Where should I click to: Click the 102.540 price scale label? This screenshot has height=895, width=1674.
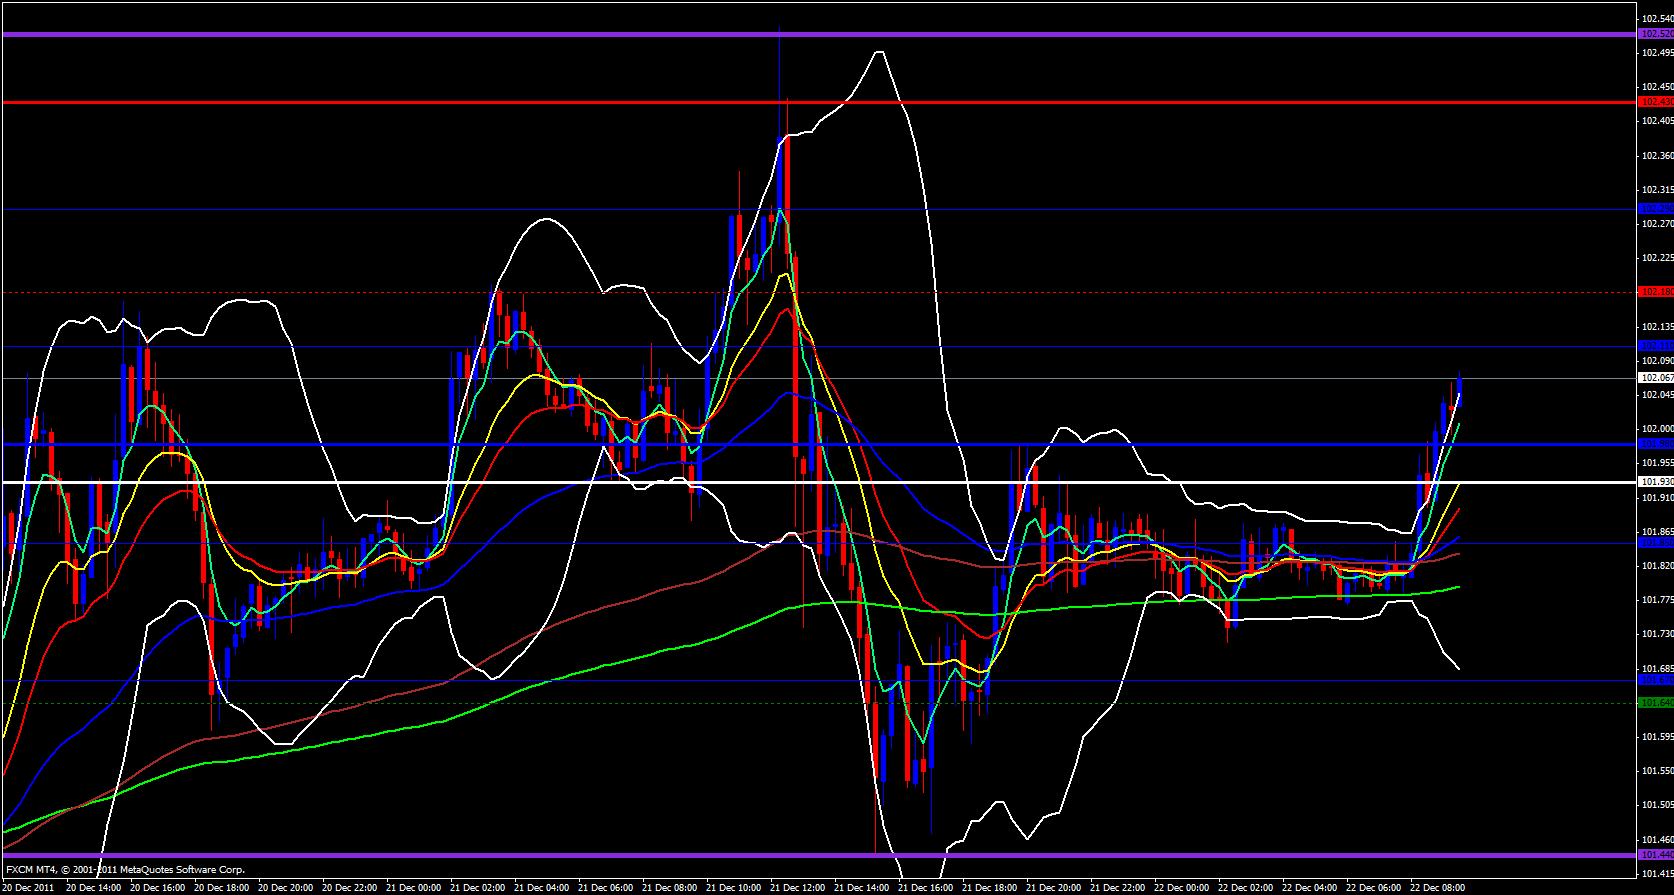point(1657,18)
